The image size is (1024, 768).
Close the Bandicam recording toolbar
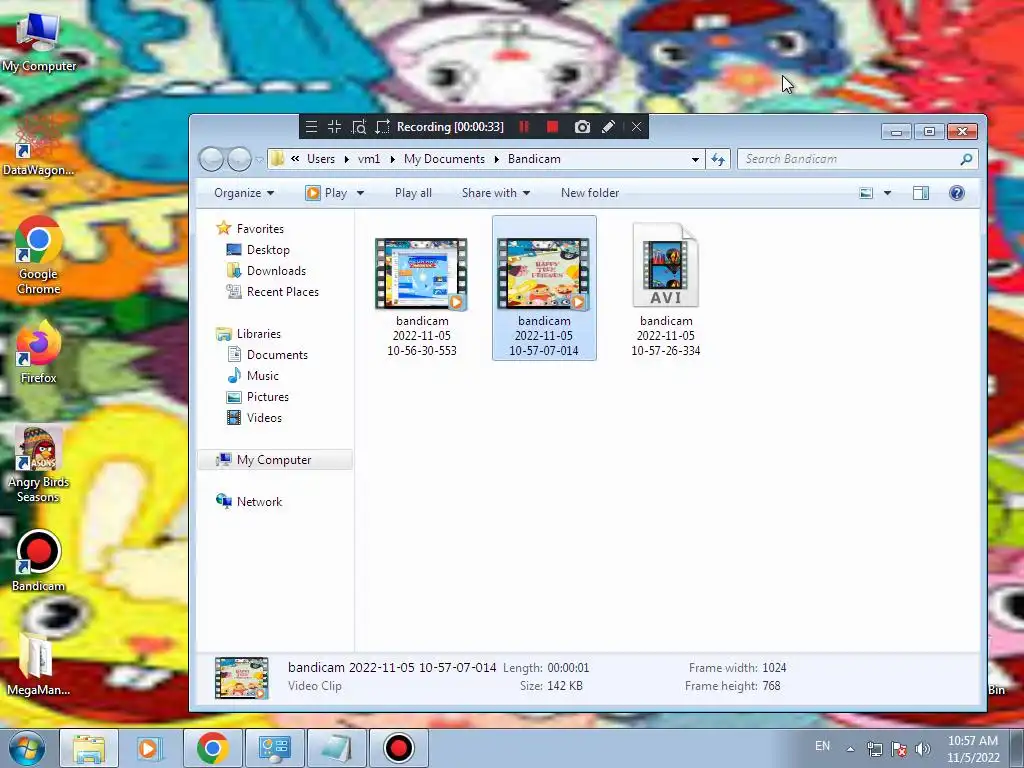click(x=637, y=127)
